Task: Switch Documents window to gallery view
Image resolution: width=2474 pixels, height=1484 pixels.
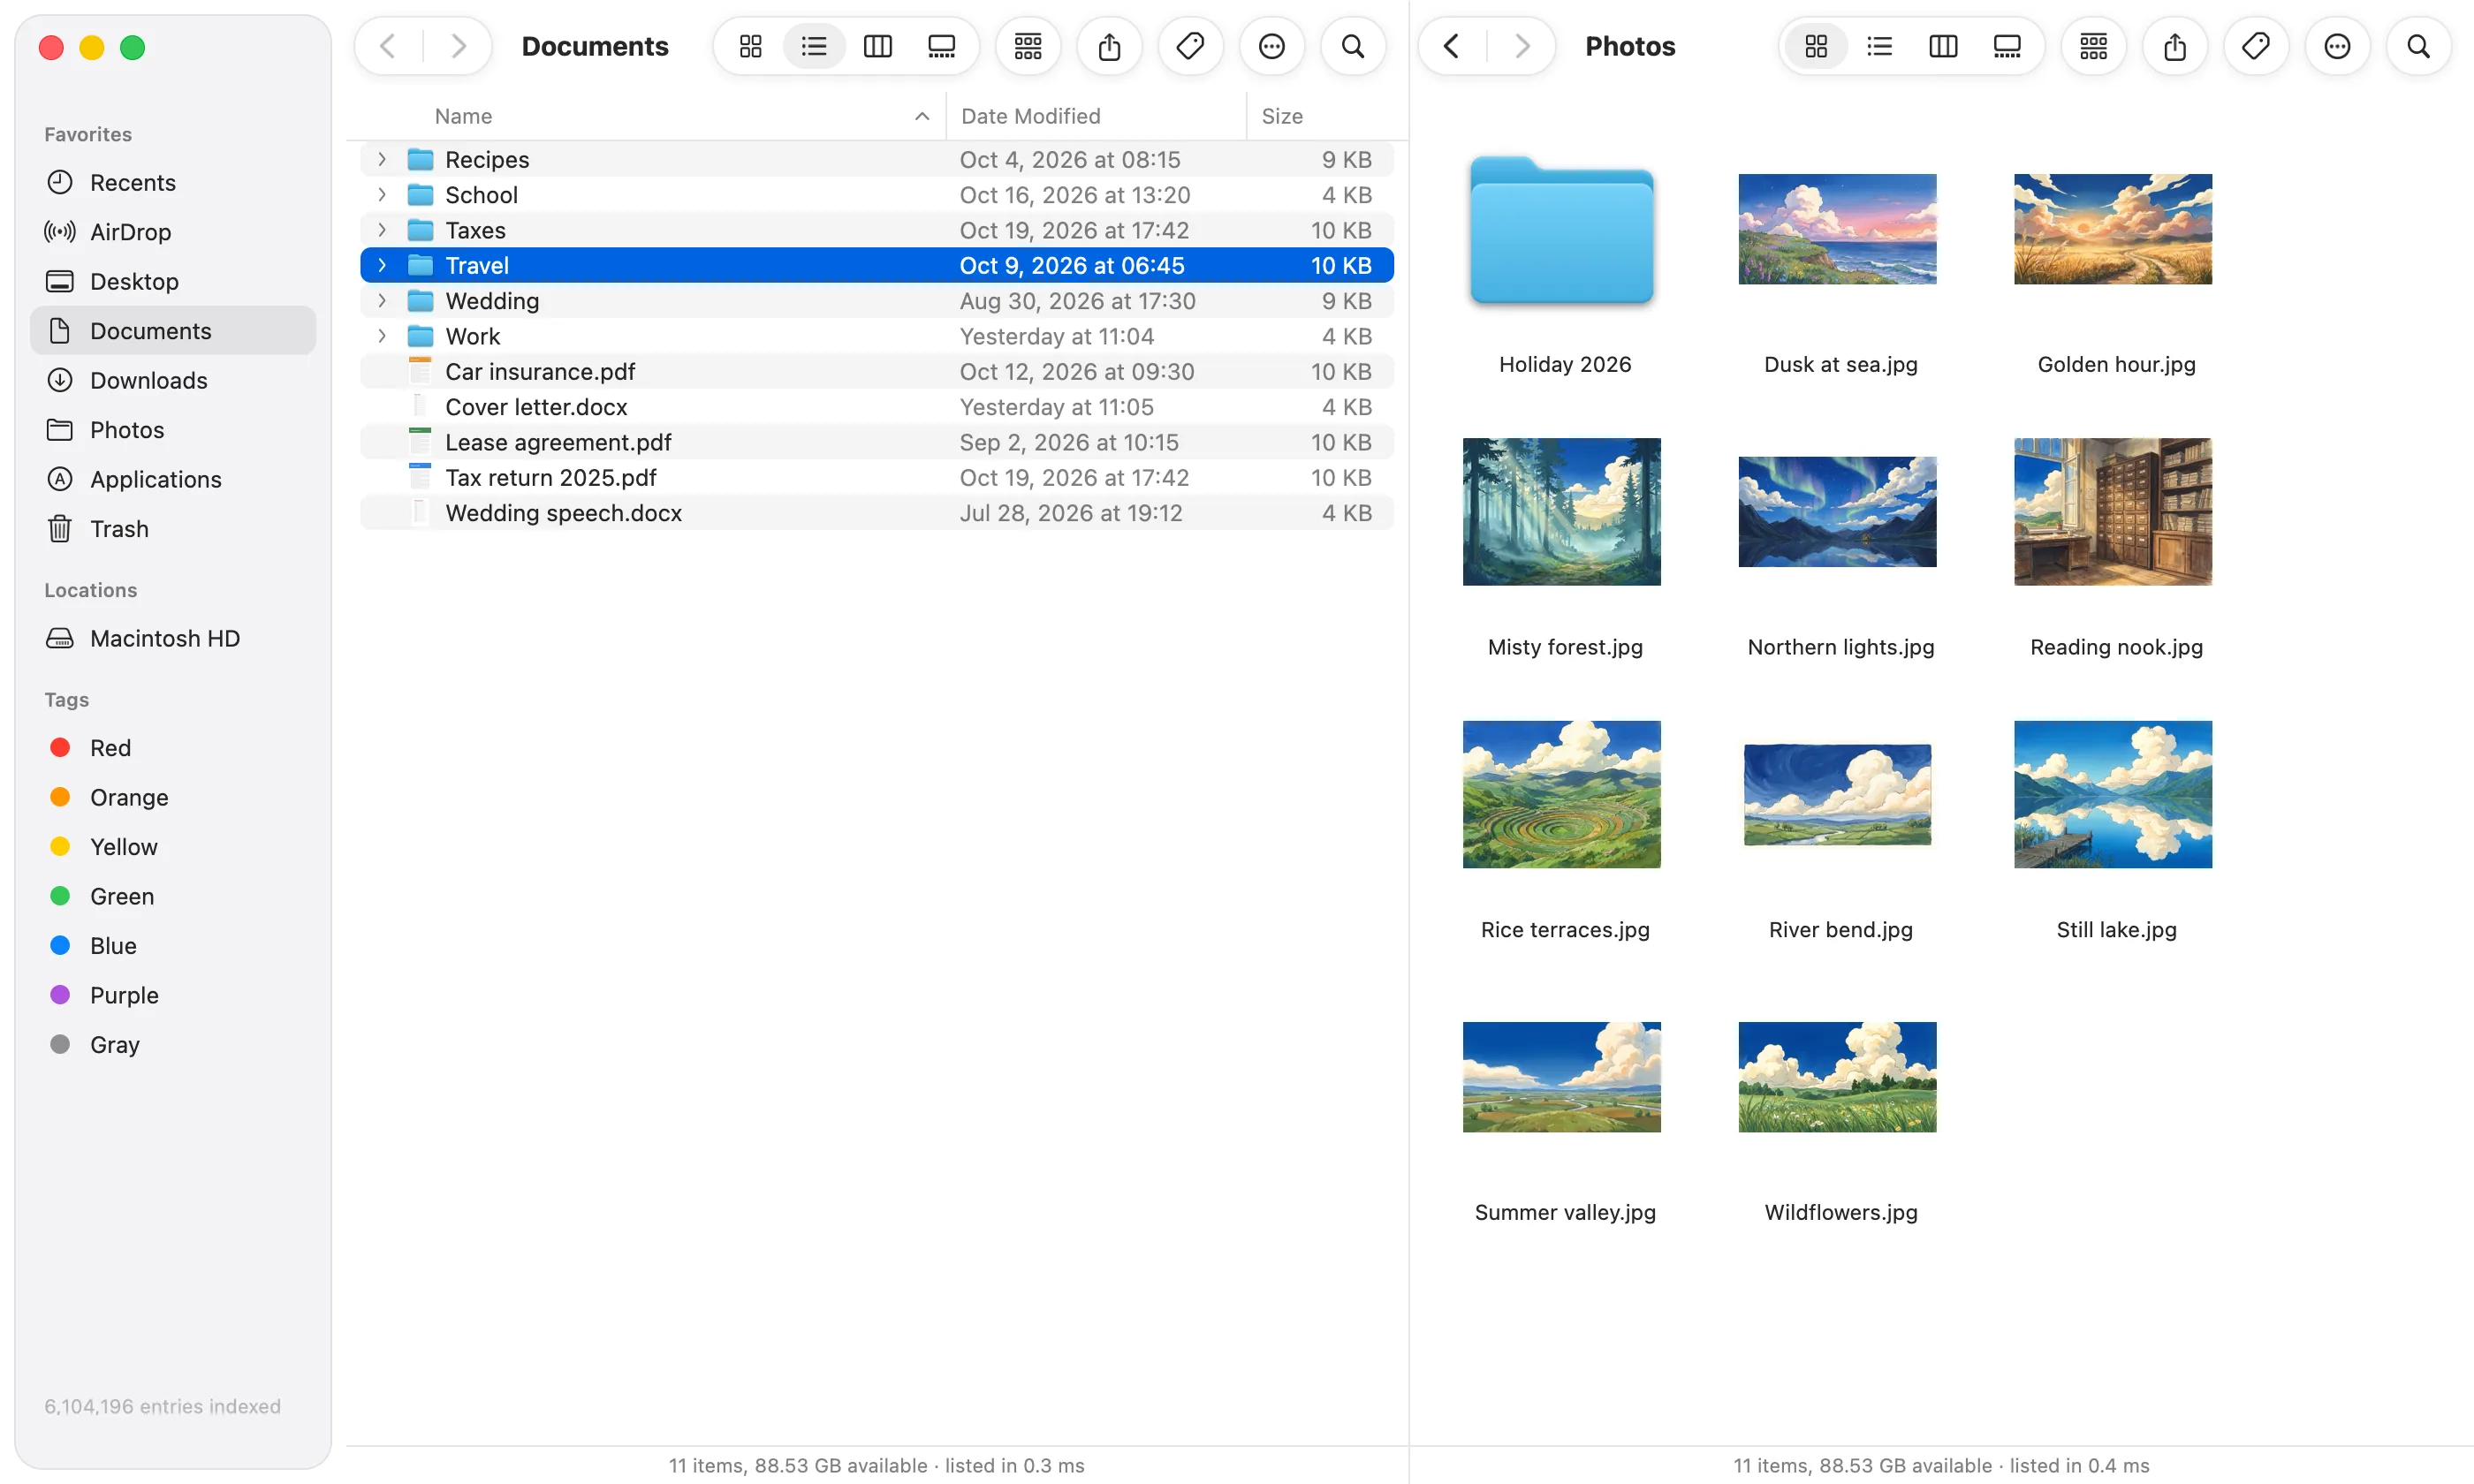Action: tap(942, 46)
